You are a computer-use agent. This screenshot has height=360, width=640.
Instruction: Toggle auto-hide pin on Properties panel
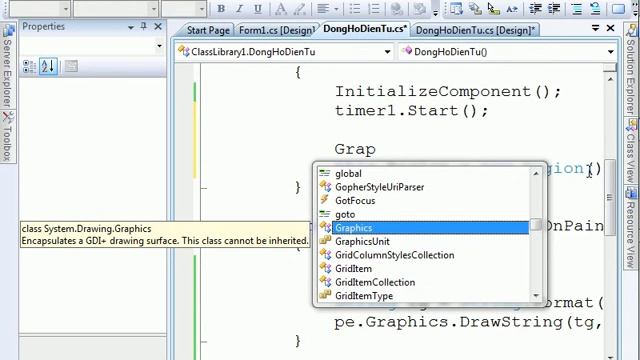pyautogui.click(x=144, y=27)
